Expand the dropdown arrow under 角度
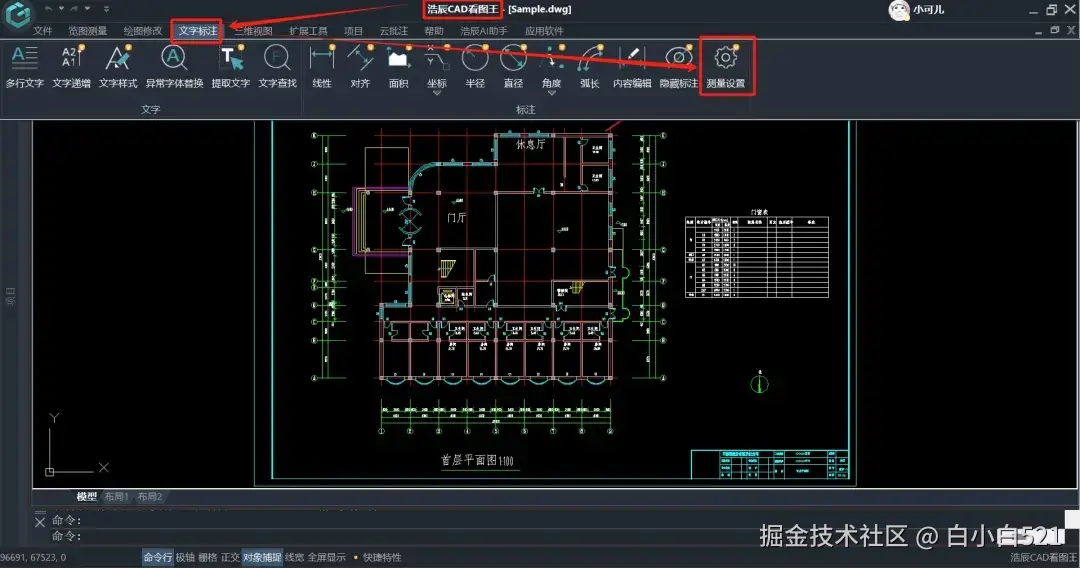Image resolution: width=1080 pixels, height=568 pixels. (x=552, y=93)
